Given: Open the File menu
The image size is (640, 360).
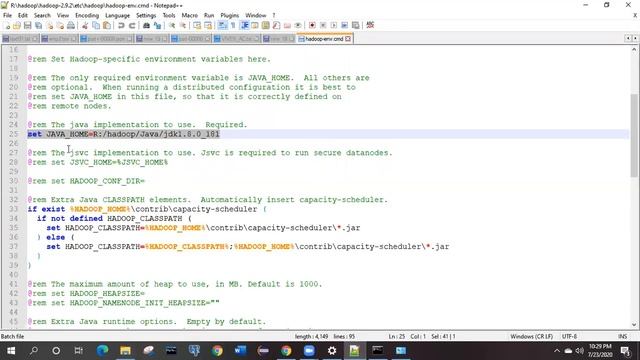Looking at the screenshot, I should point(7,15).
